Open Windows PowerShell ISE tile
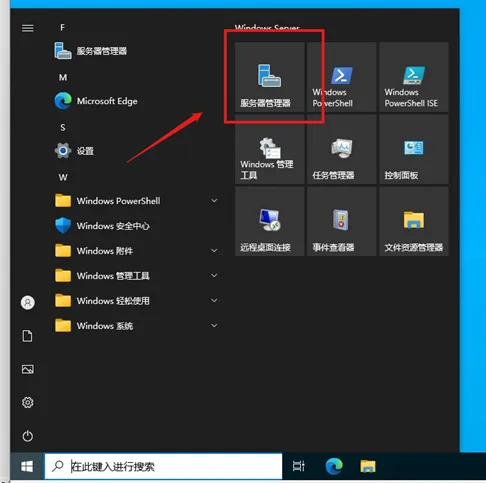The width and height of the screenshot is (486, 483). point(414,77)
